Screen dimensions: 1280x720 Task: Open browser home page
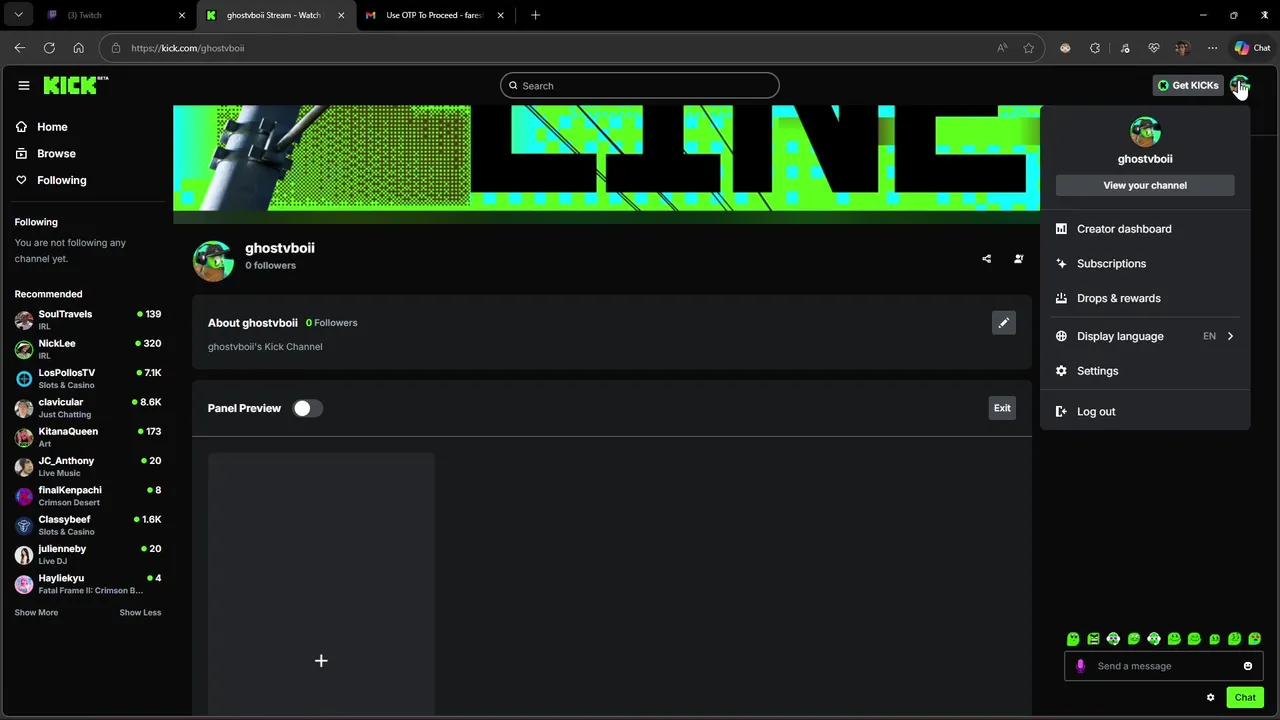point(78,48)
